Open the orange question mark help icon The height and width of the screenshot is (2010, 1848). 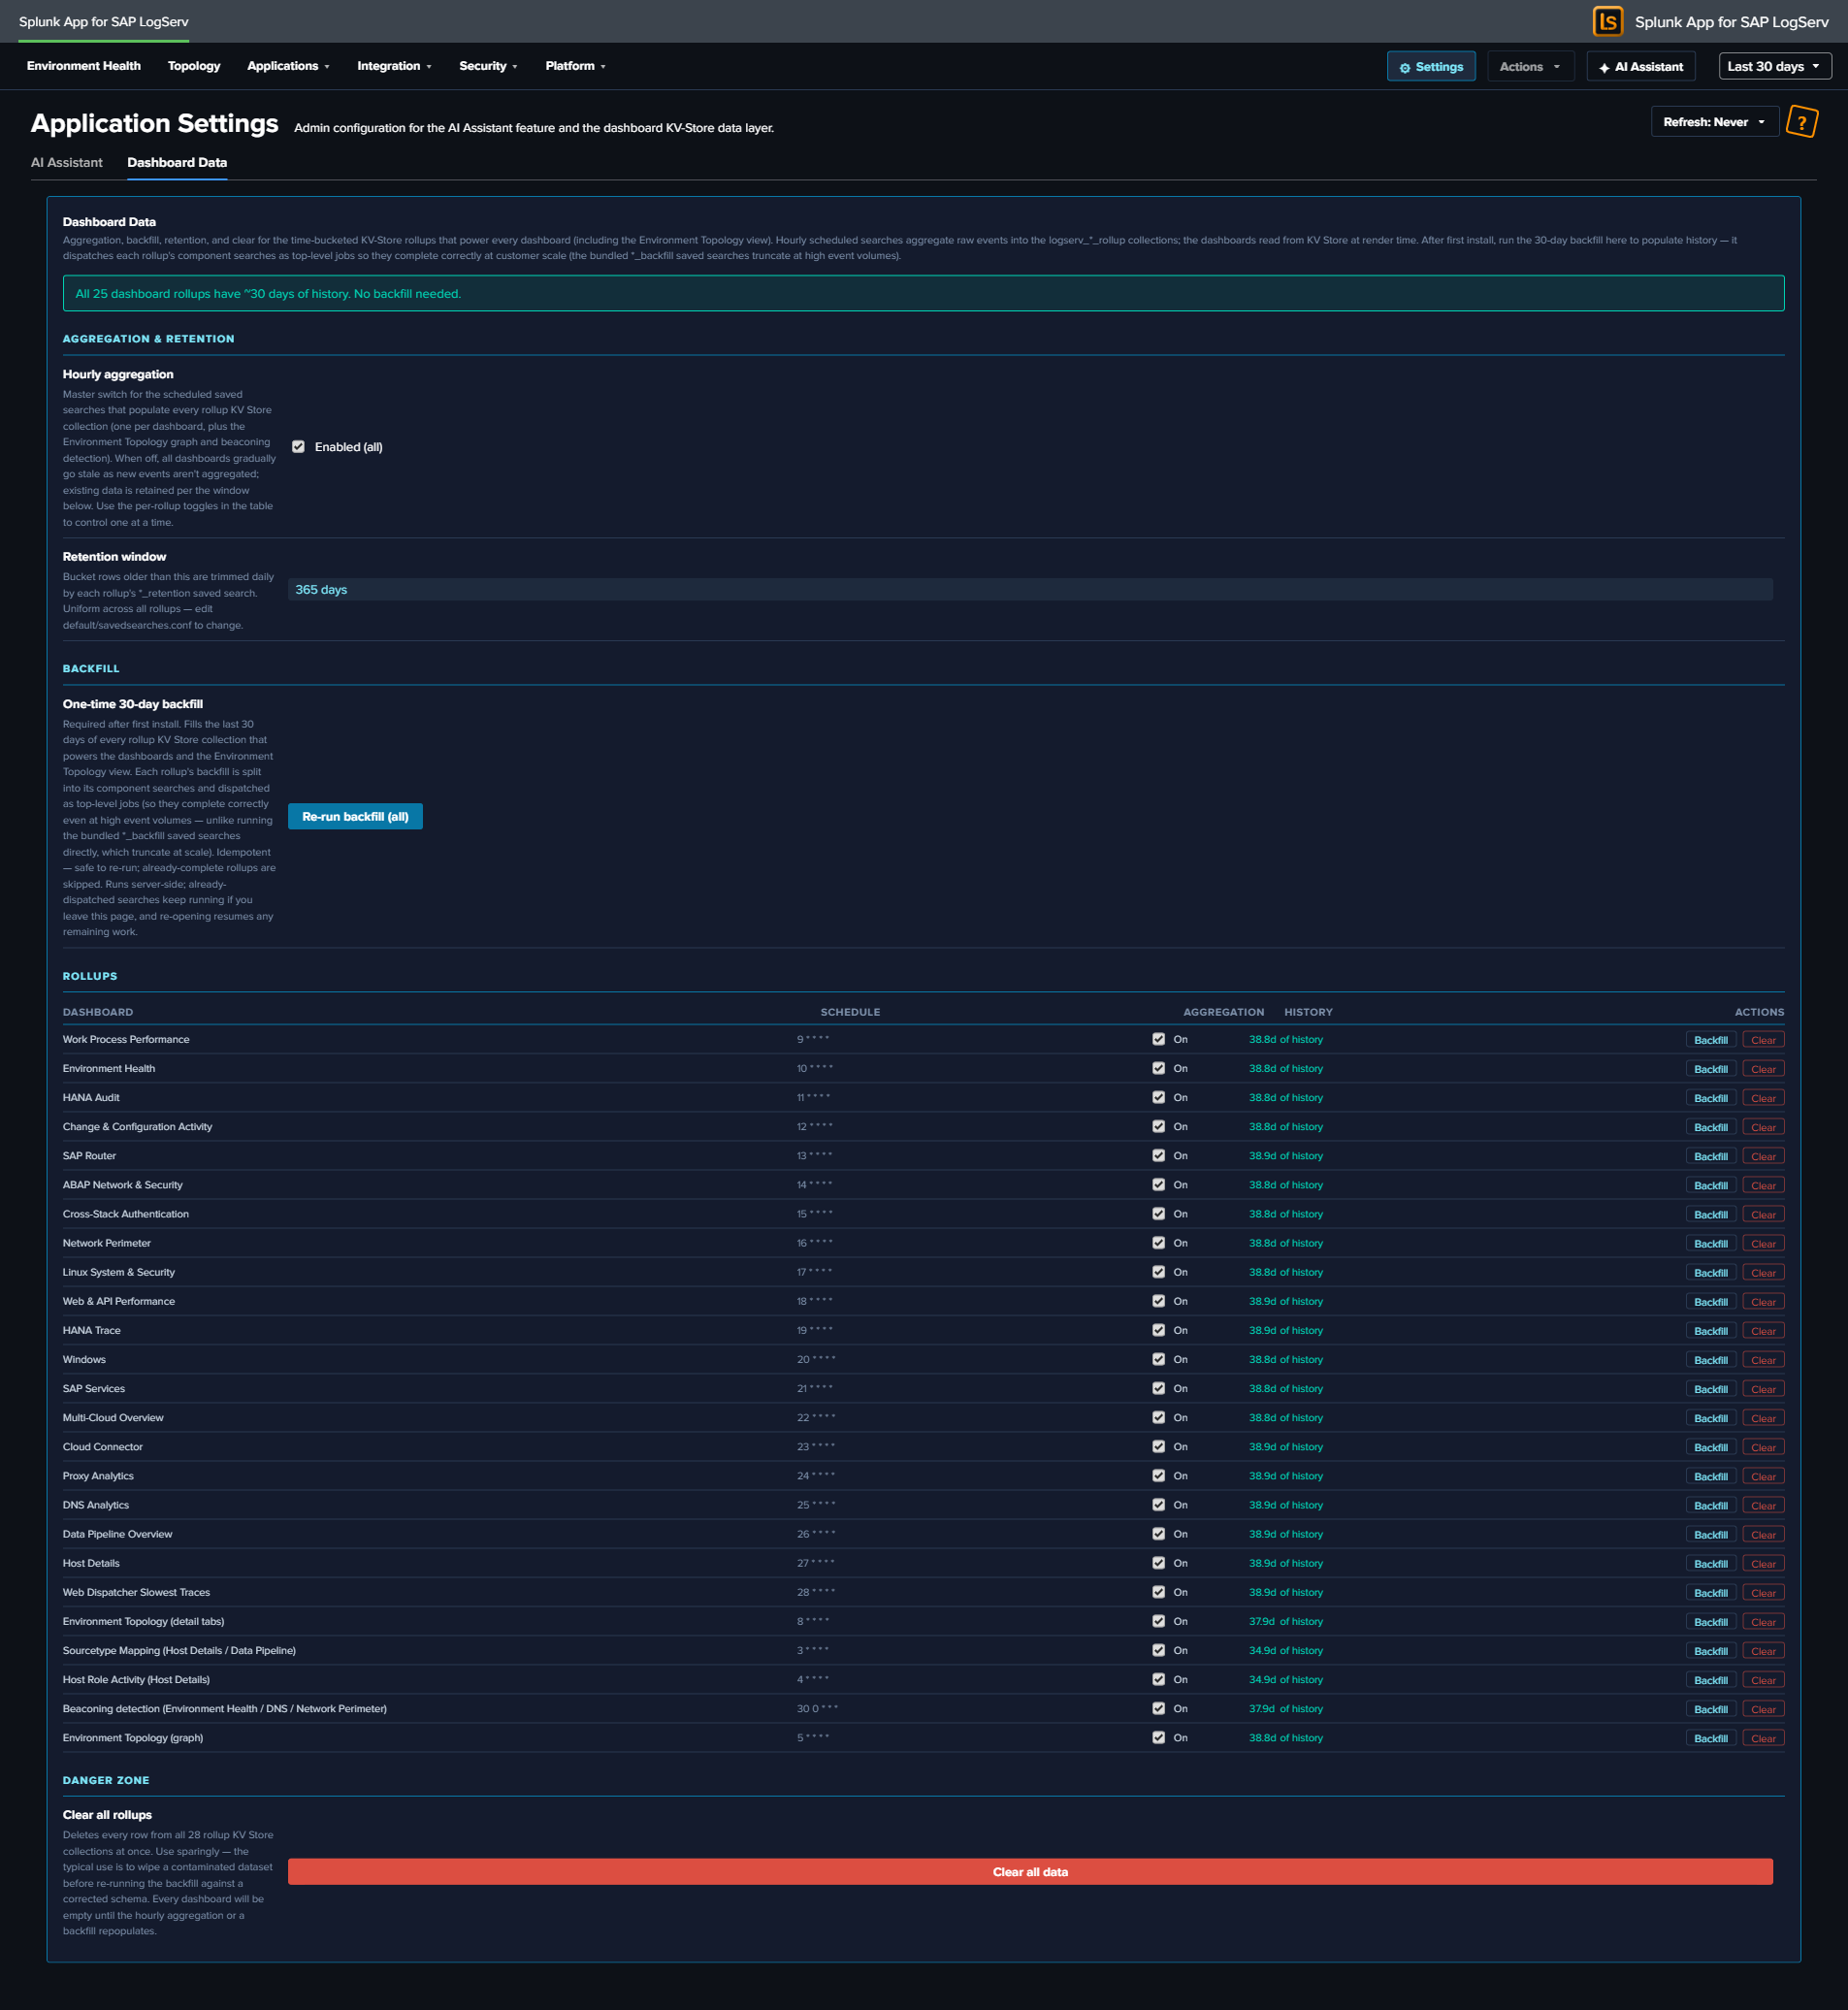[1801, 122]
